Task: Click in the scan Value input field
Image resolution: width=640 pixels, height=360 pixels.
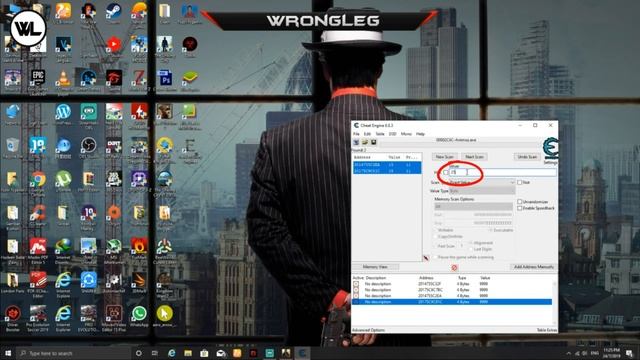Action: tap(502, 173)
